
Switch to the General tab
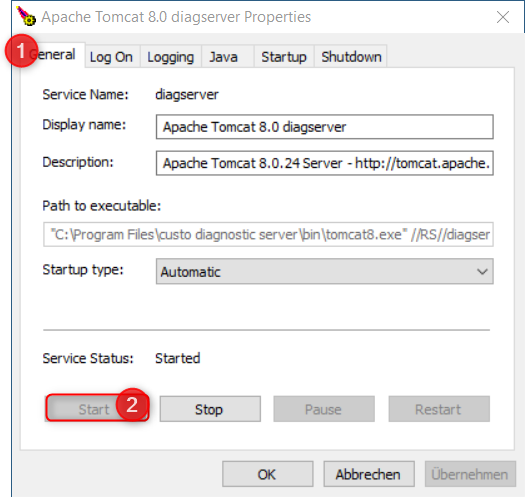click(53, 55)
